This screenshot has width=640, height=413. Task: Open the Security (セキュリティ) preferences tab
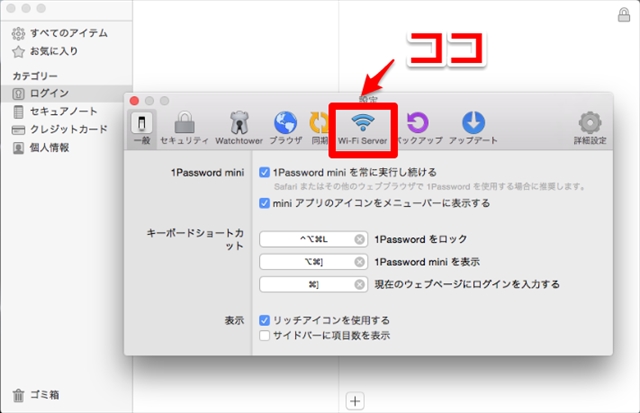pos(184,129)
